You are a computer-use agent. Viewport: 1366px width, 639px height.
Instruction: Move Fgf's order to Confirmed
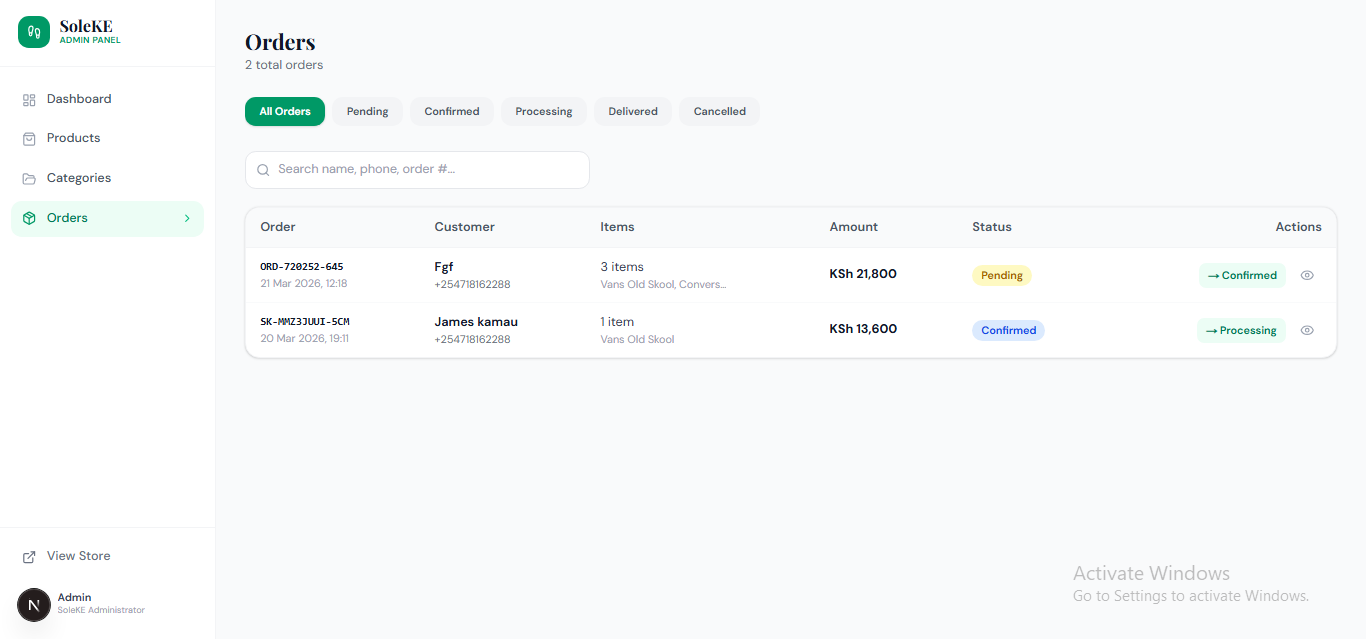point(1242,275)
